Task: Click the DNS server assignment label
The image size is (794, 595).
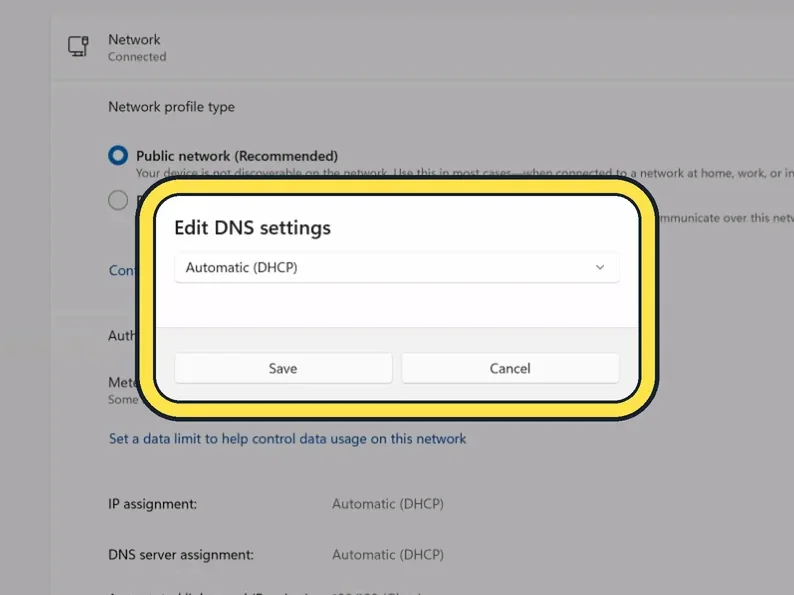Action: pyautogui.click(x=181, y=555)
